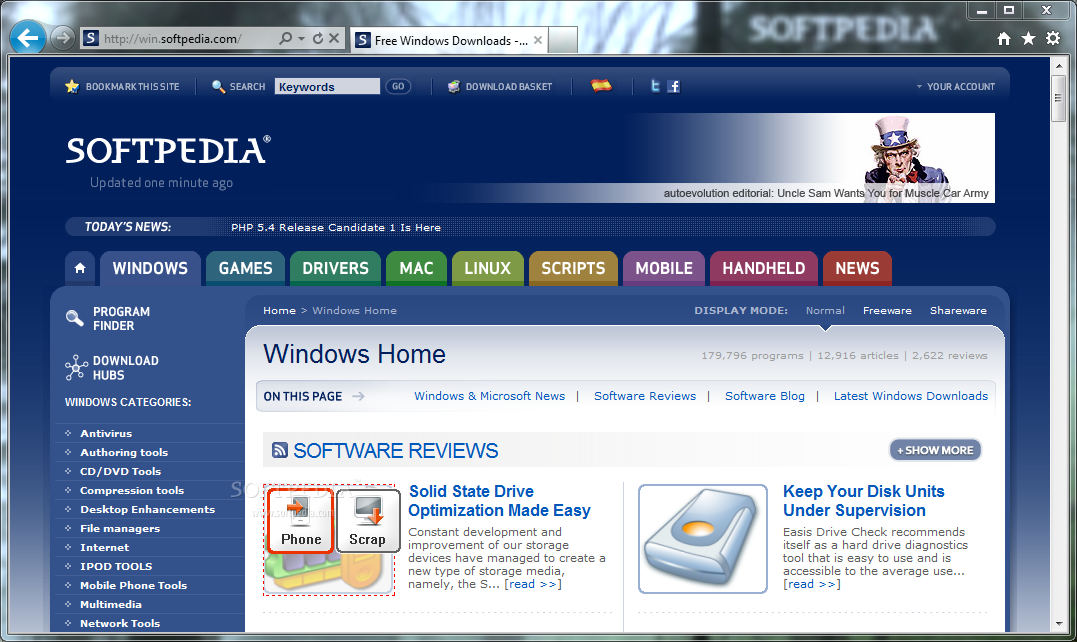Open Solid State Drive Optimization article
Image resolution: width=1077 pixels, height=642 pixels.
499,501
